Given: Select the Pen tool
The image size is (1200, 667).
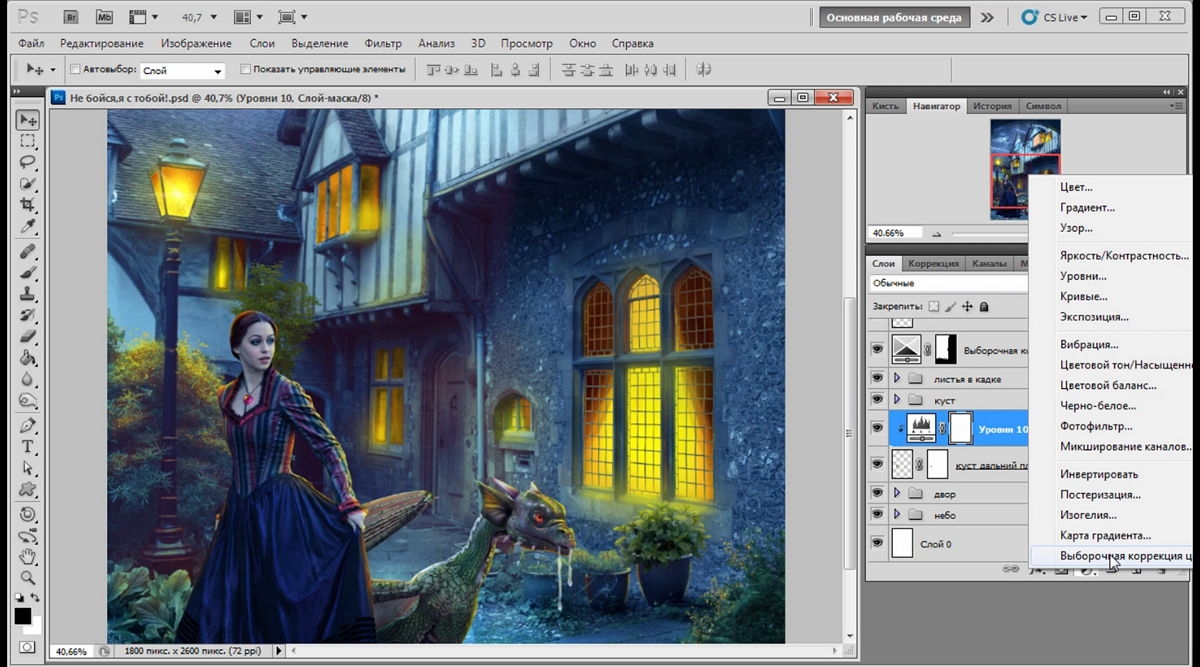Looking at the screenshot, I should [x=28, y=425].
